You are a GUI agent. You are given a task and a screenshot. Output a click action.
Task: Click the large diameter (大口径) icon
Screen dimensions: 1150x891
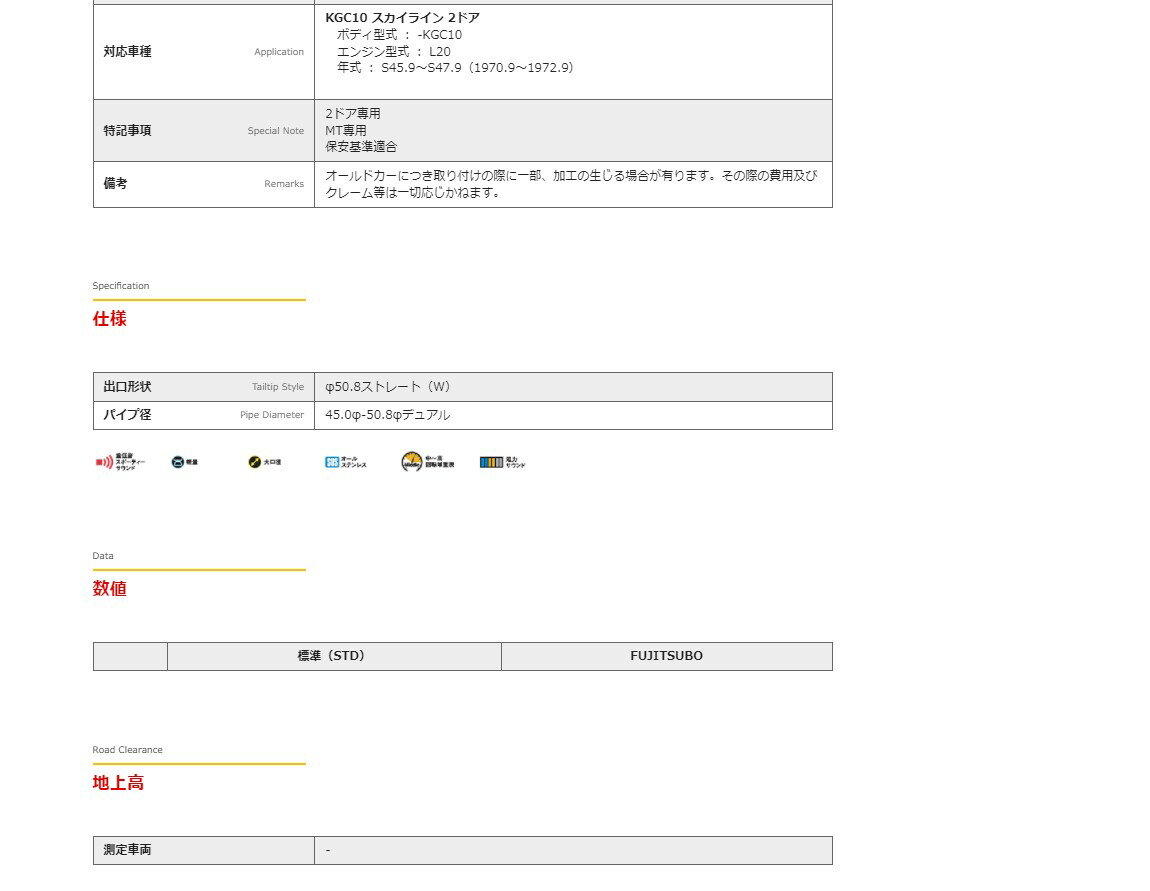pyautogui.click(x=265, y=462)
